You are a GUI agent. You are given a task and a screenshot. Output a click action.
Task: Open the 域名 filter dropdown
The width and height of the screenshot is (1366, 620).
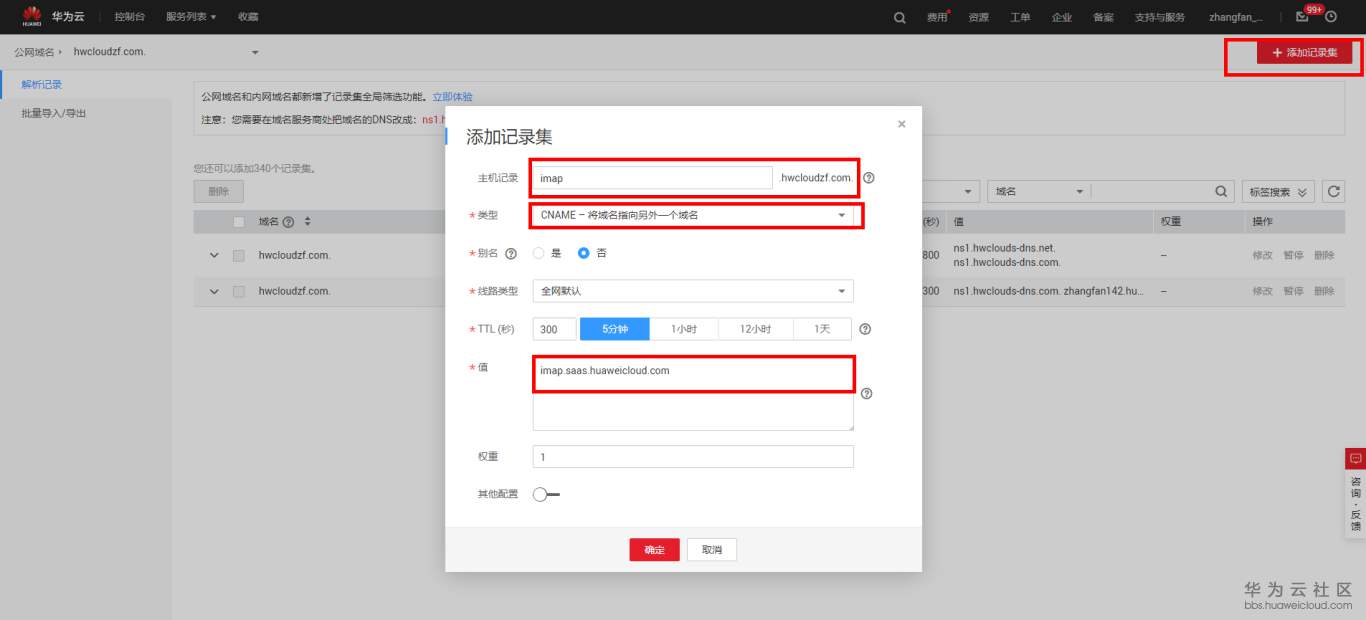[x=1038, y=191]
